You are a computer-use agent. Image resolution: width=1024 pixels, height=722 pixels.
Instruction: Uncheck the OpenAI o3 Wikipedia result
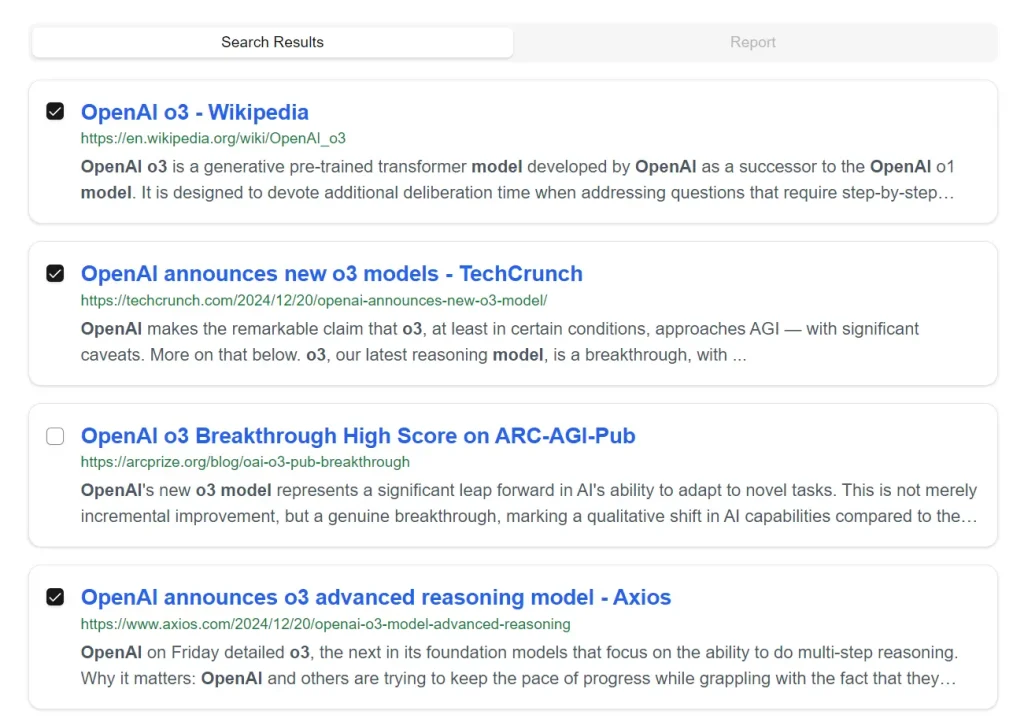[55, 111]
